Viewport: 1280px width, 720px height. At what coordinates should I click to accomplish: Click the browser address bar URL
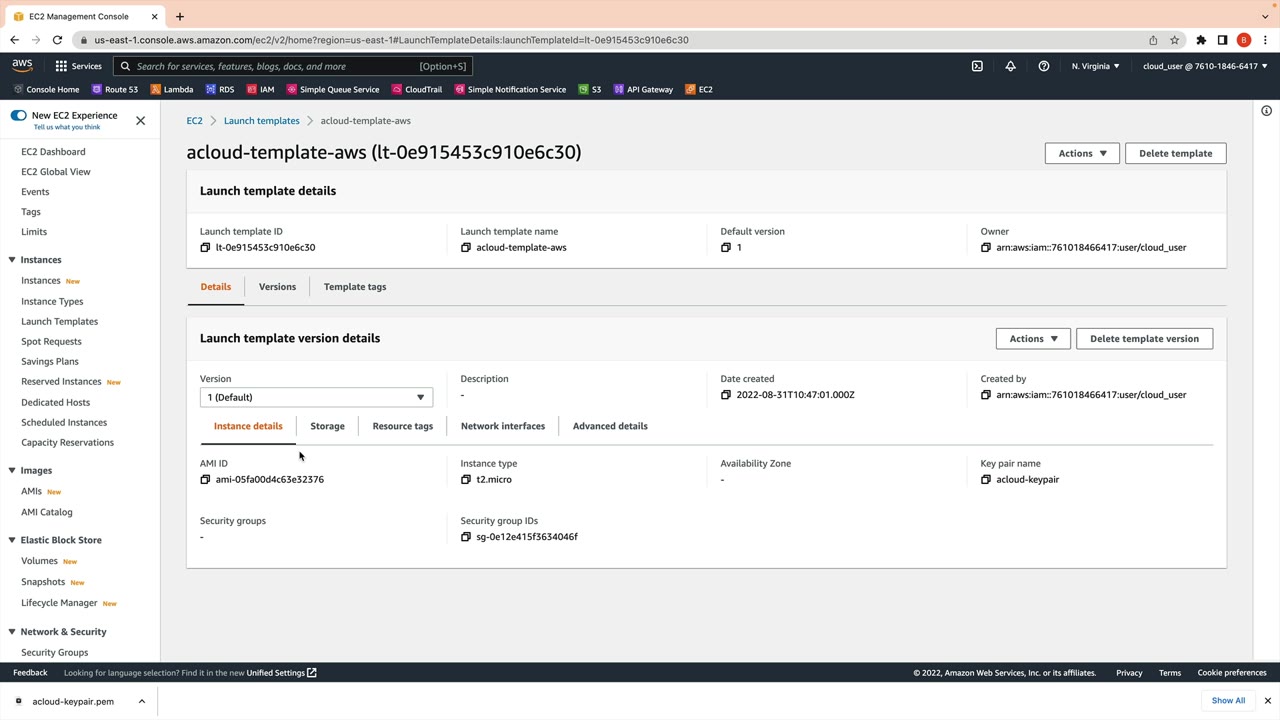point(391,40)
